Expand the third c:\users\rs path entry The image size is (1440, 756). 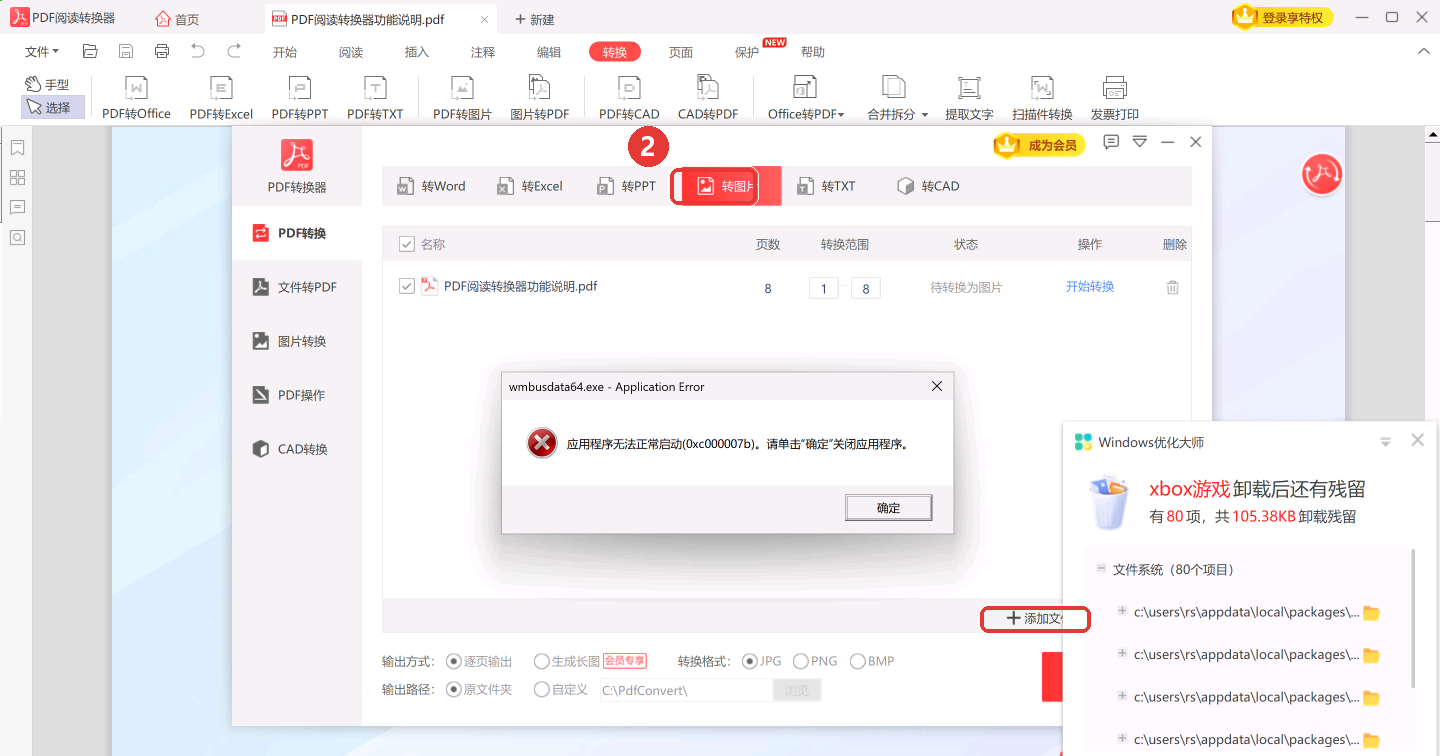pyautogui.click(x=1122, y=696)
